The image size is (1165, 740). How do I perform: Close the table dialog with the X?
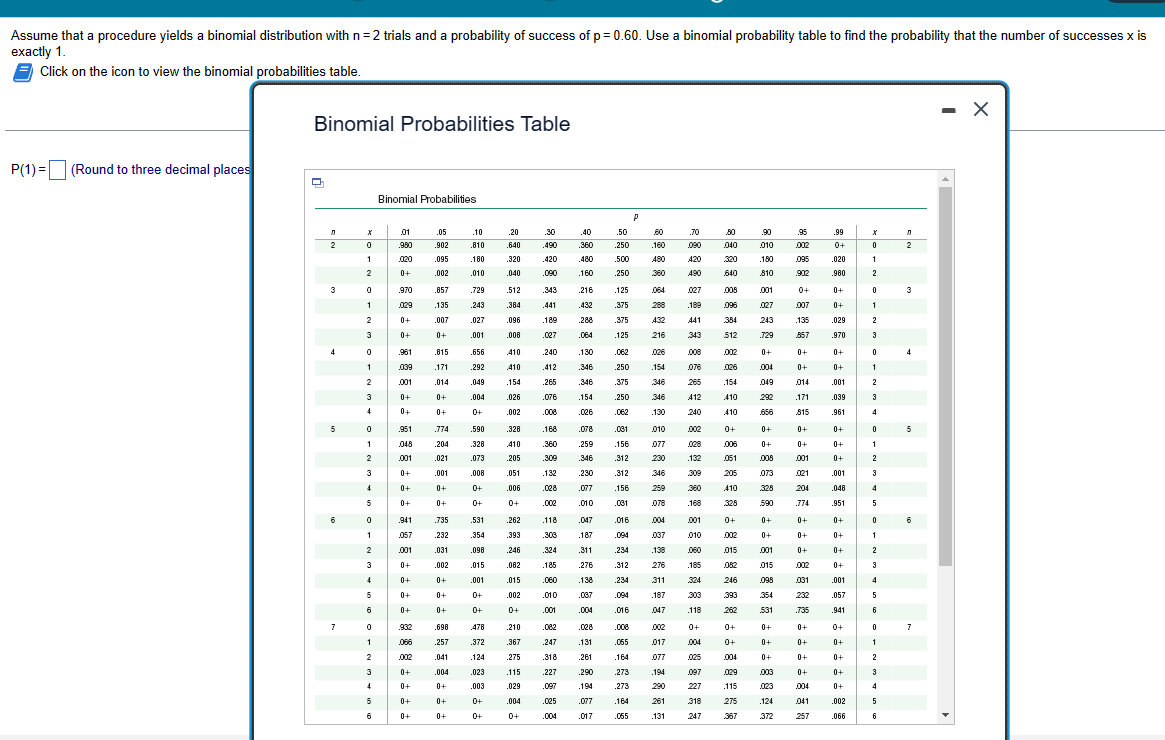click(980, 109)
